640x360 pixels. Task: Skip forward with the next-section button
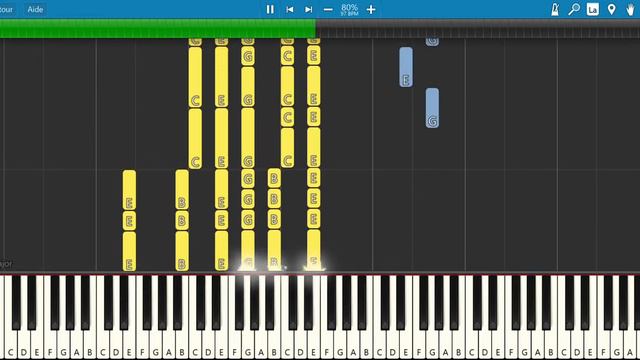[x=309, y=9]
